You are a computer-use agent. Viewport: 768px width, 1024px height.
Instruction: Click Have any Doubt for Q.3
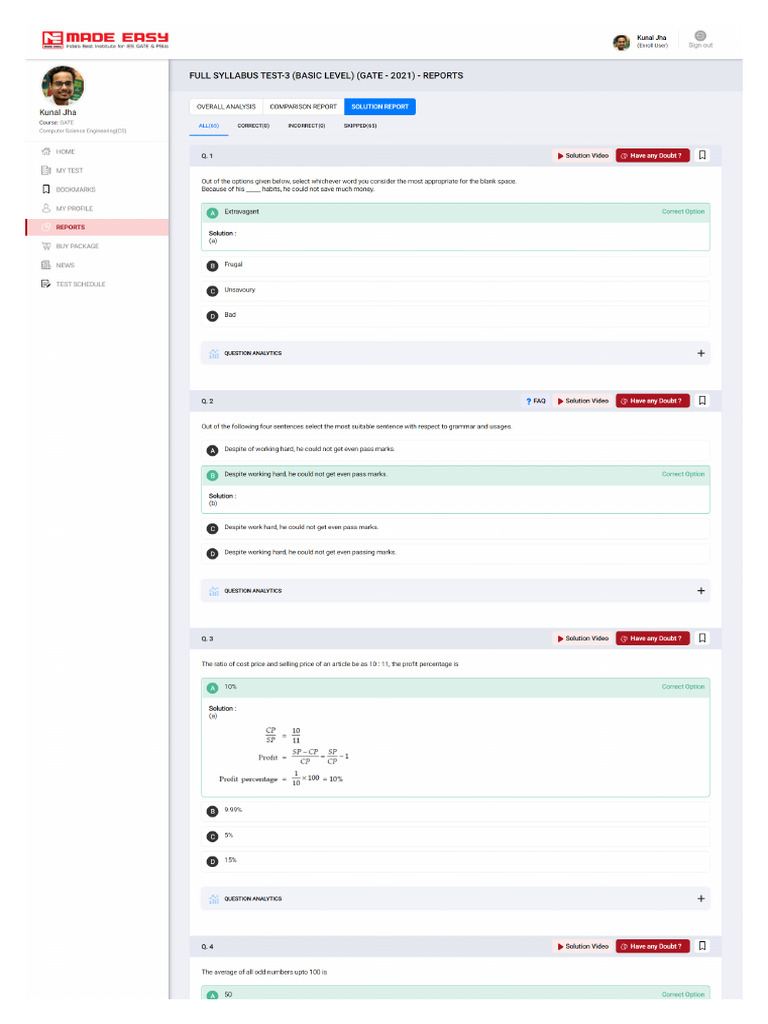(652, 639)
